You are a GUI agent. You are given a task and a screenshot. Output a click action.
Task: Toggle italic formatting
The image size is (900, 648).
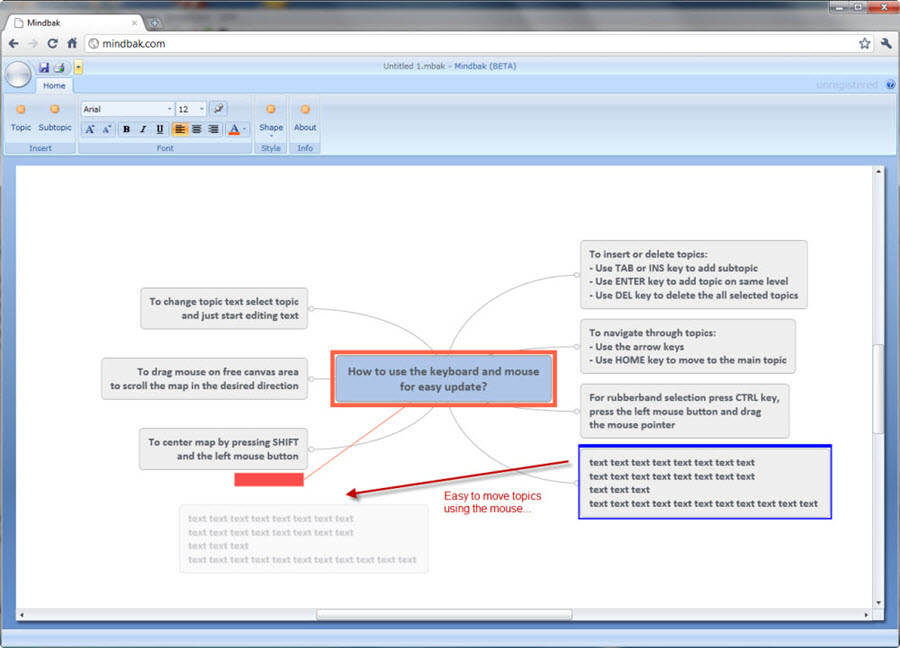tap(143, 129)
